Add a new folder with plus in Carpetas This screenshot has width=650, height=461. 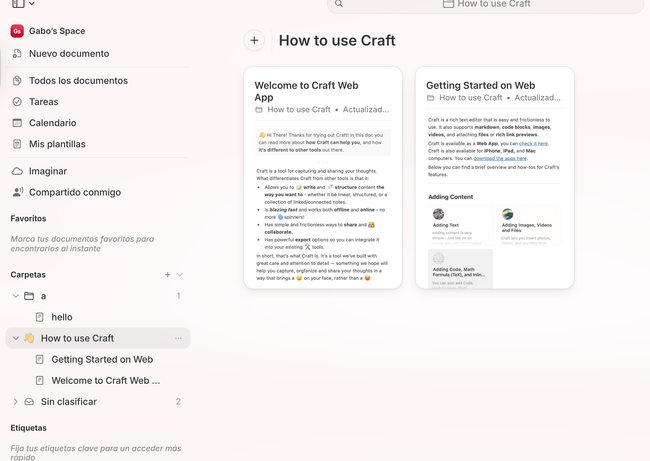click(167, 274)
